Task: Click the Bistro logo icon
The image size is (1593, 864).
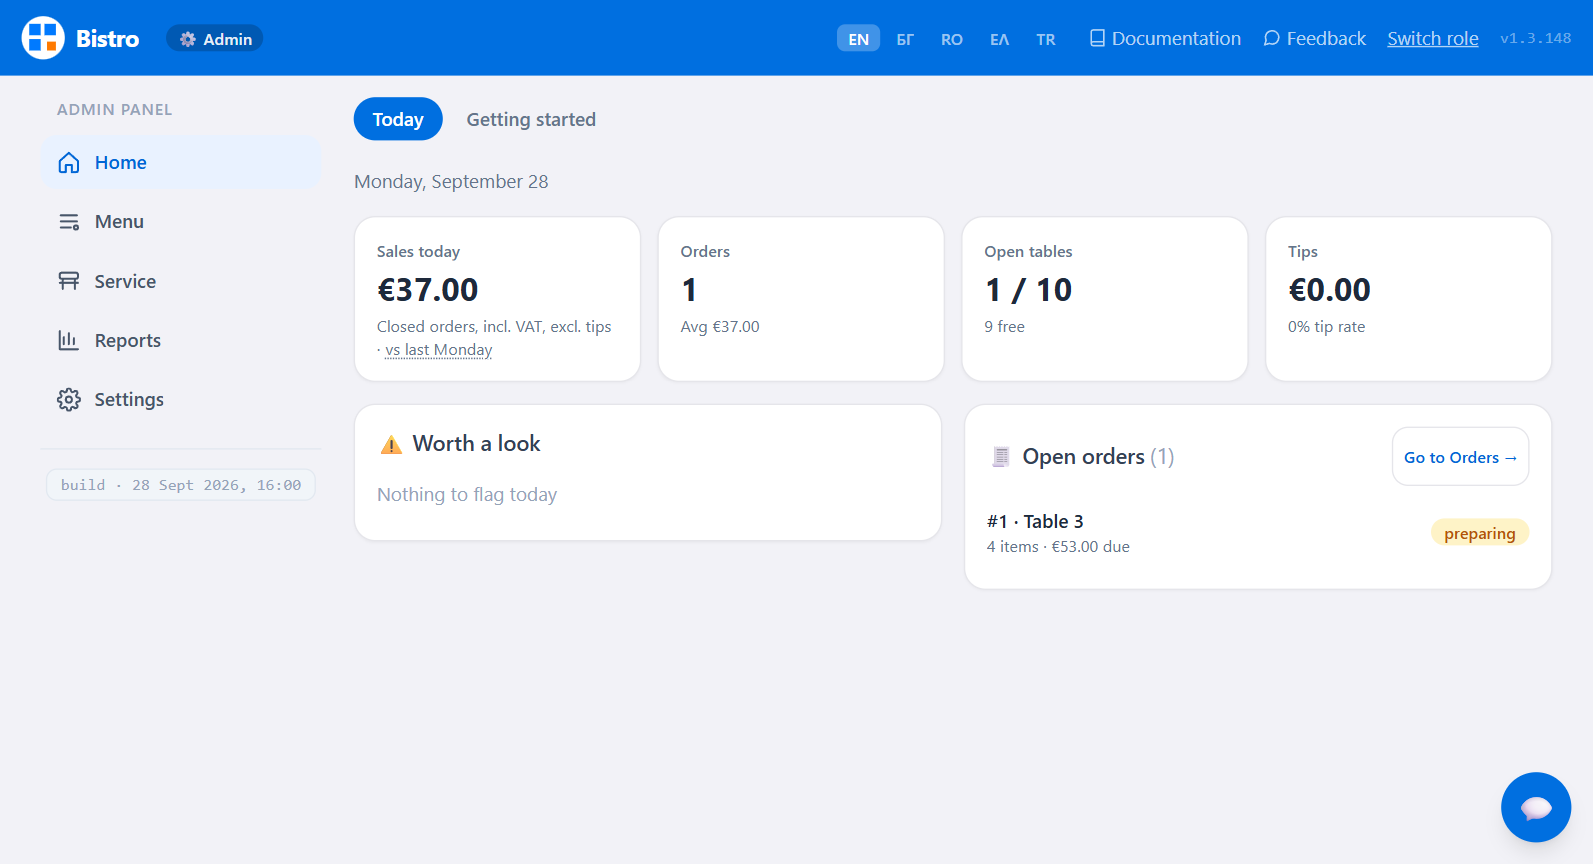Action: 43,38
